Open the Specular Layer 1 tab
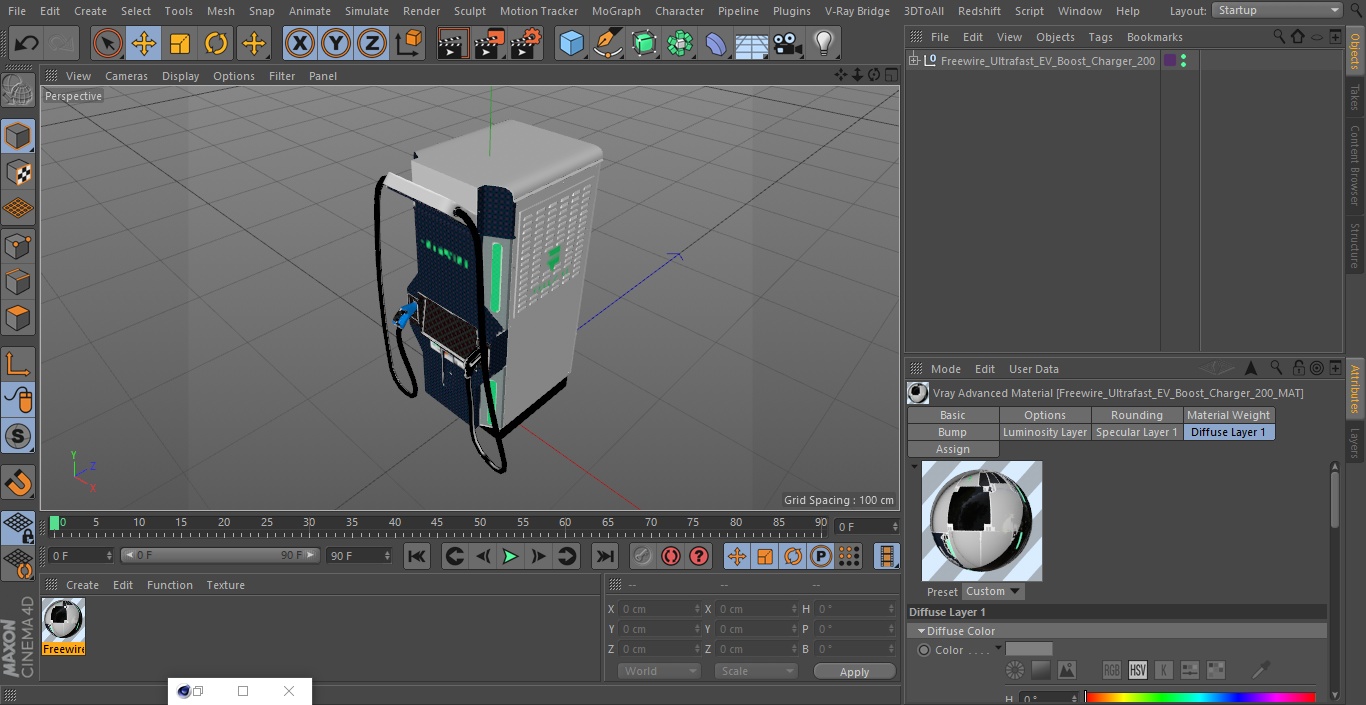This screenshot has height=705, width=1366. (1136, 432)
